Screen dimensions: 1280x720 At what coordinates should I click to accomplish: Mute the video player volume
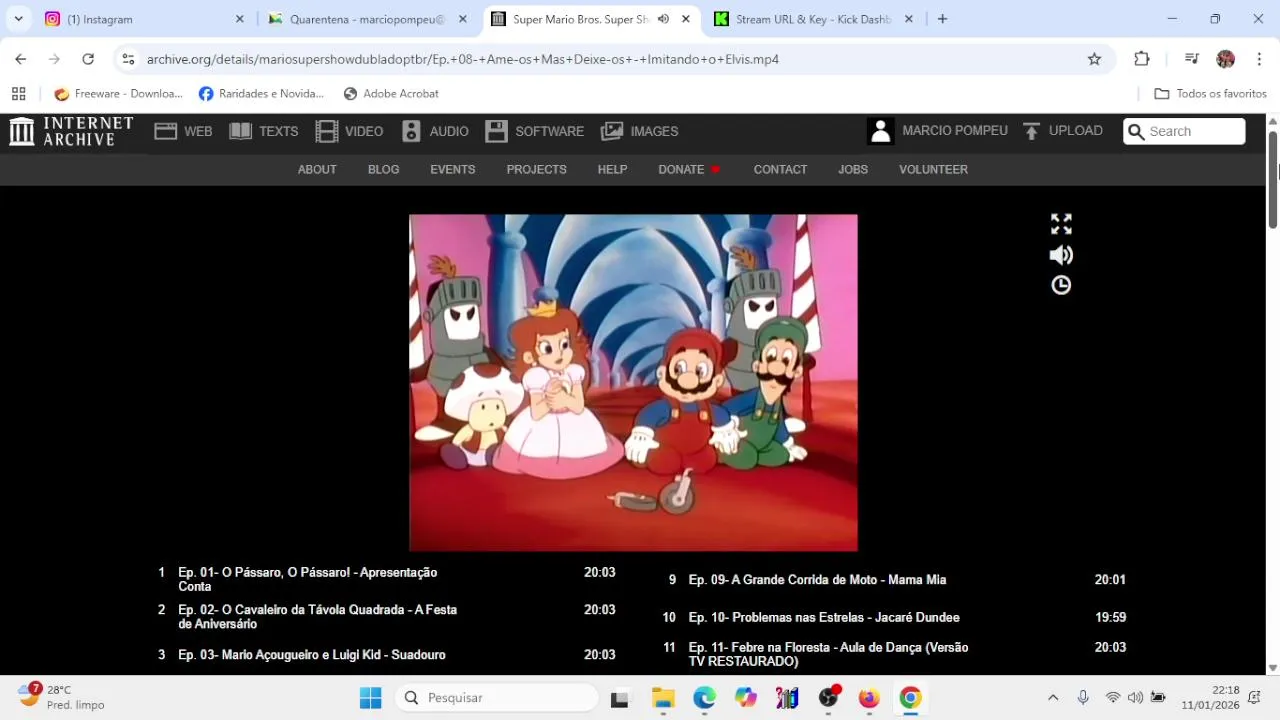click(1061, 255)
